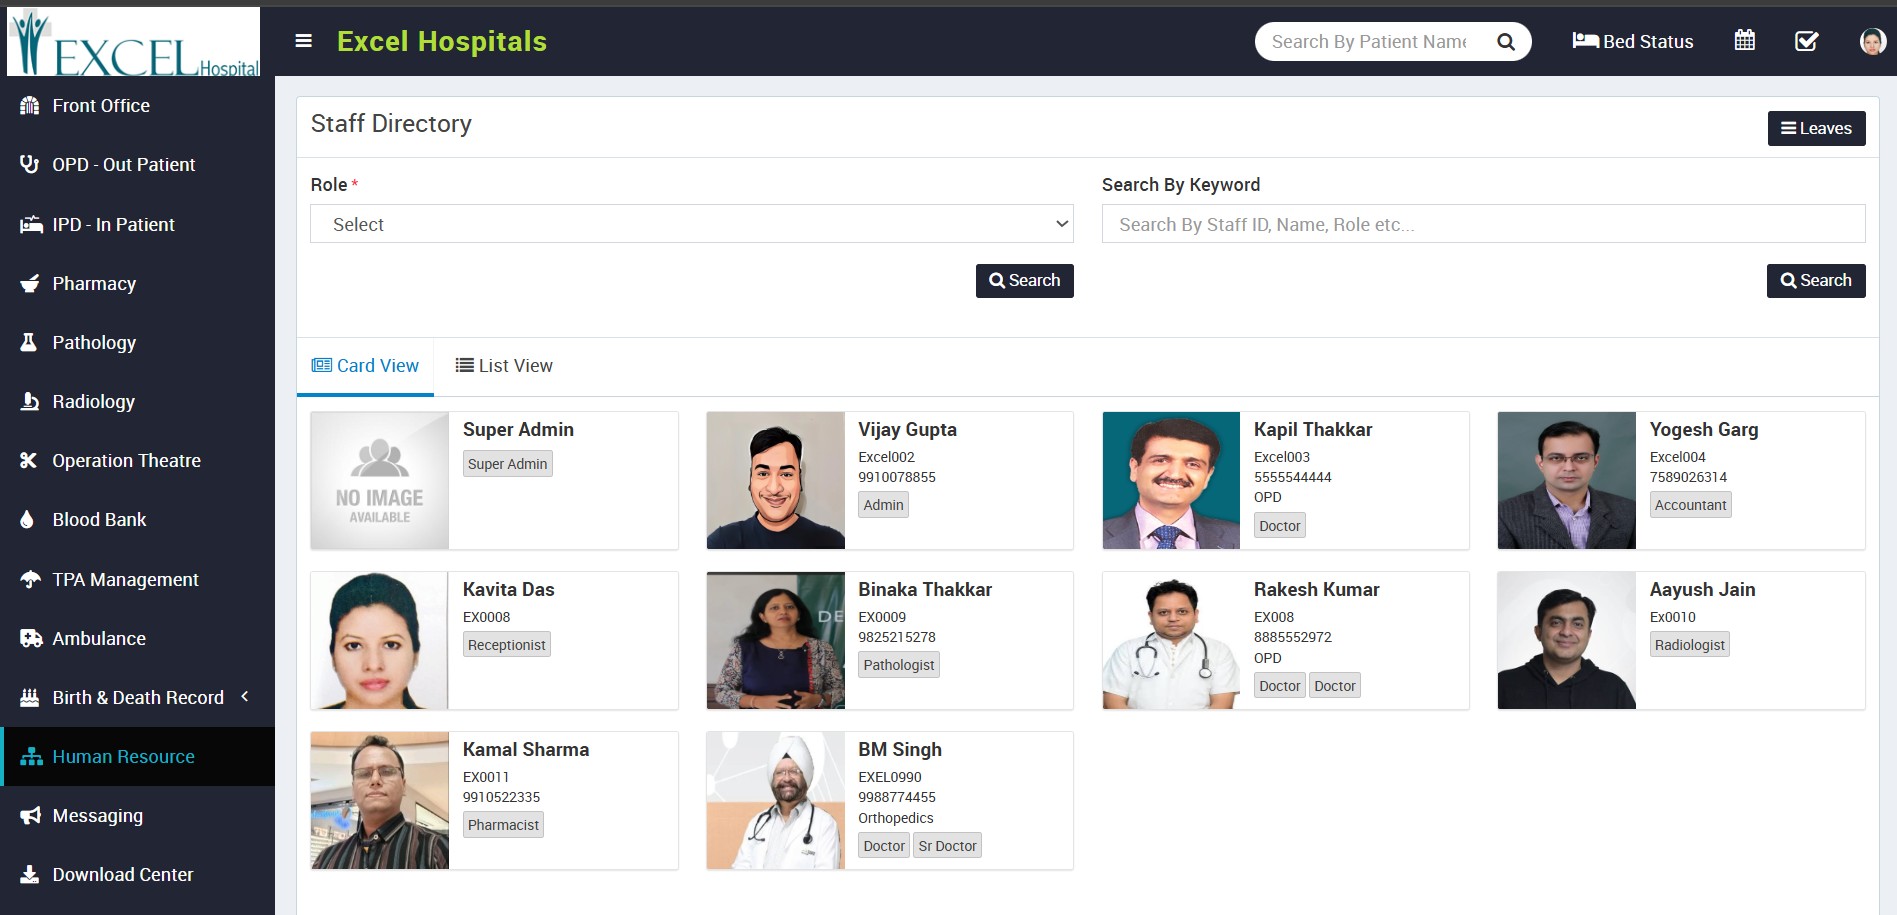Open the Role select dropdown
1897x915 pixels.
click(x=692, y=224)
